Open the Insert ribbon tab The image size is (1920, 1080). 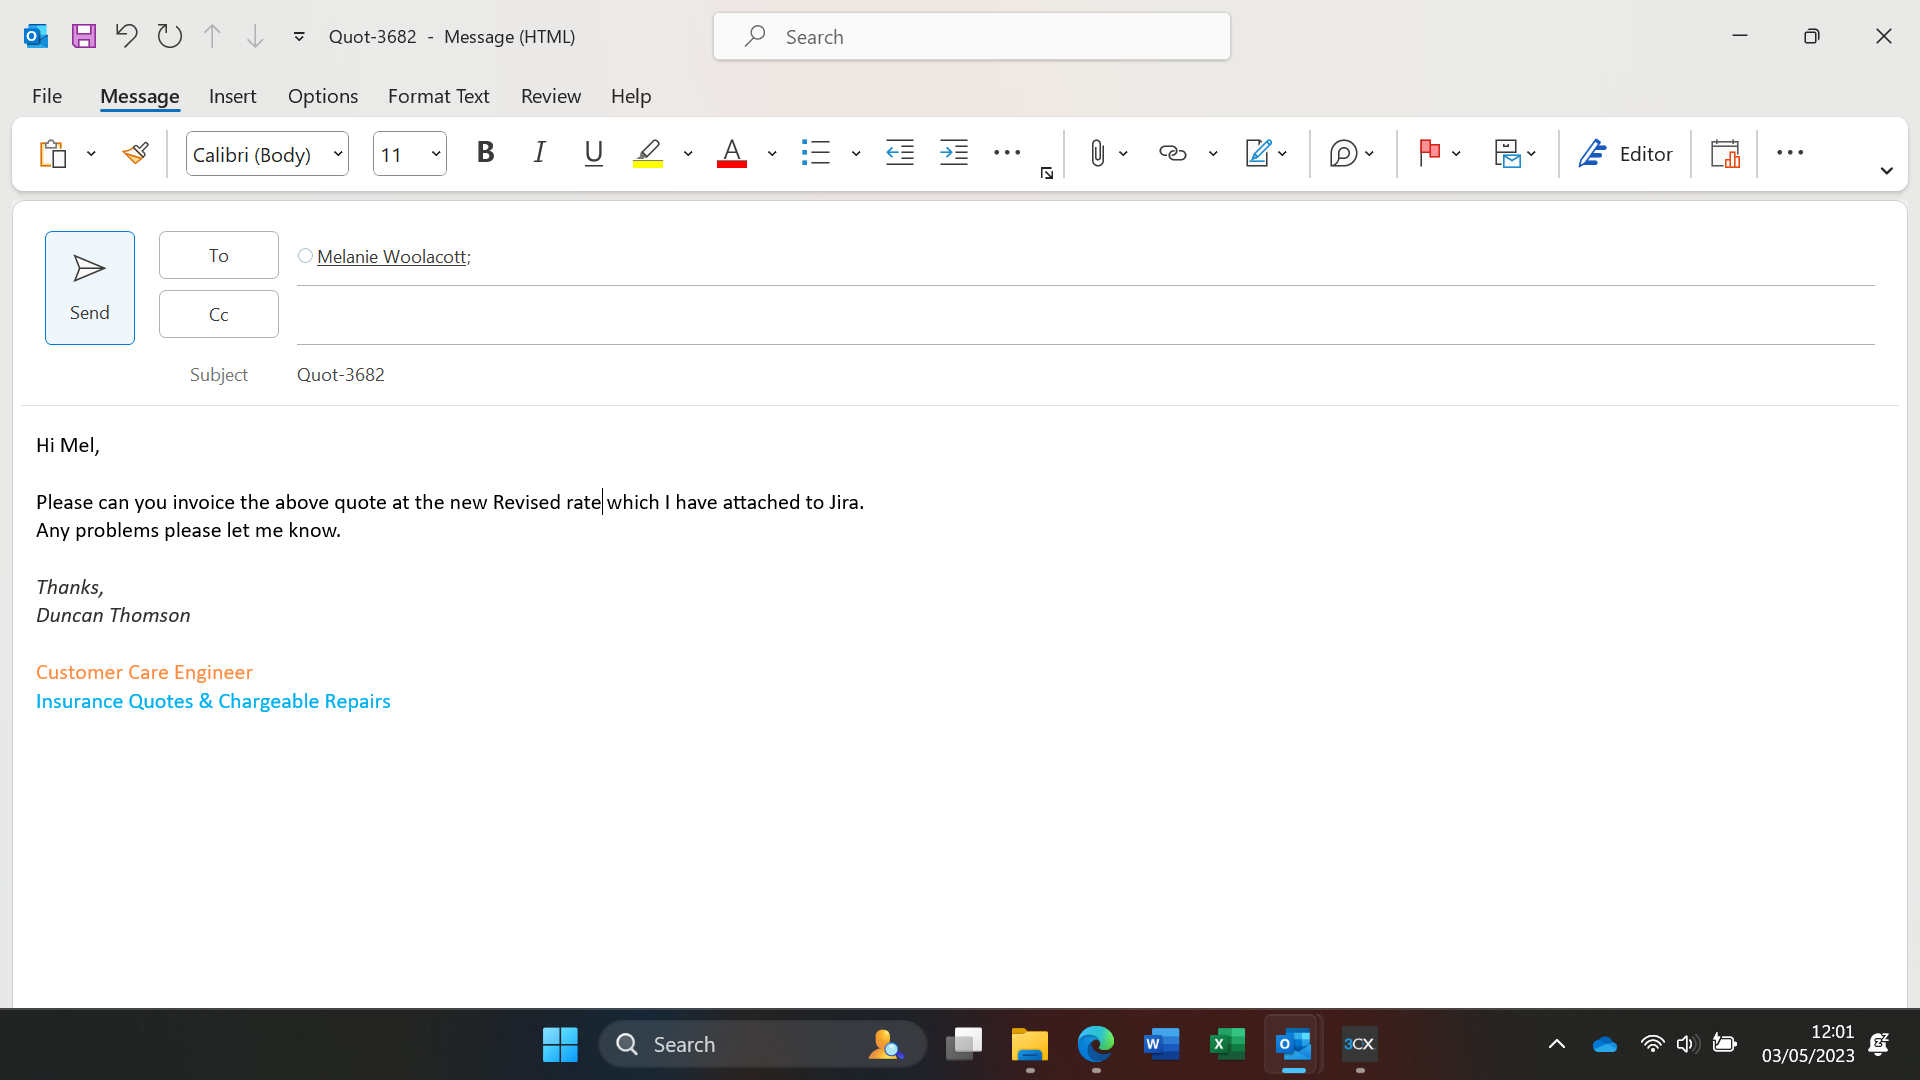pos(232,96)
